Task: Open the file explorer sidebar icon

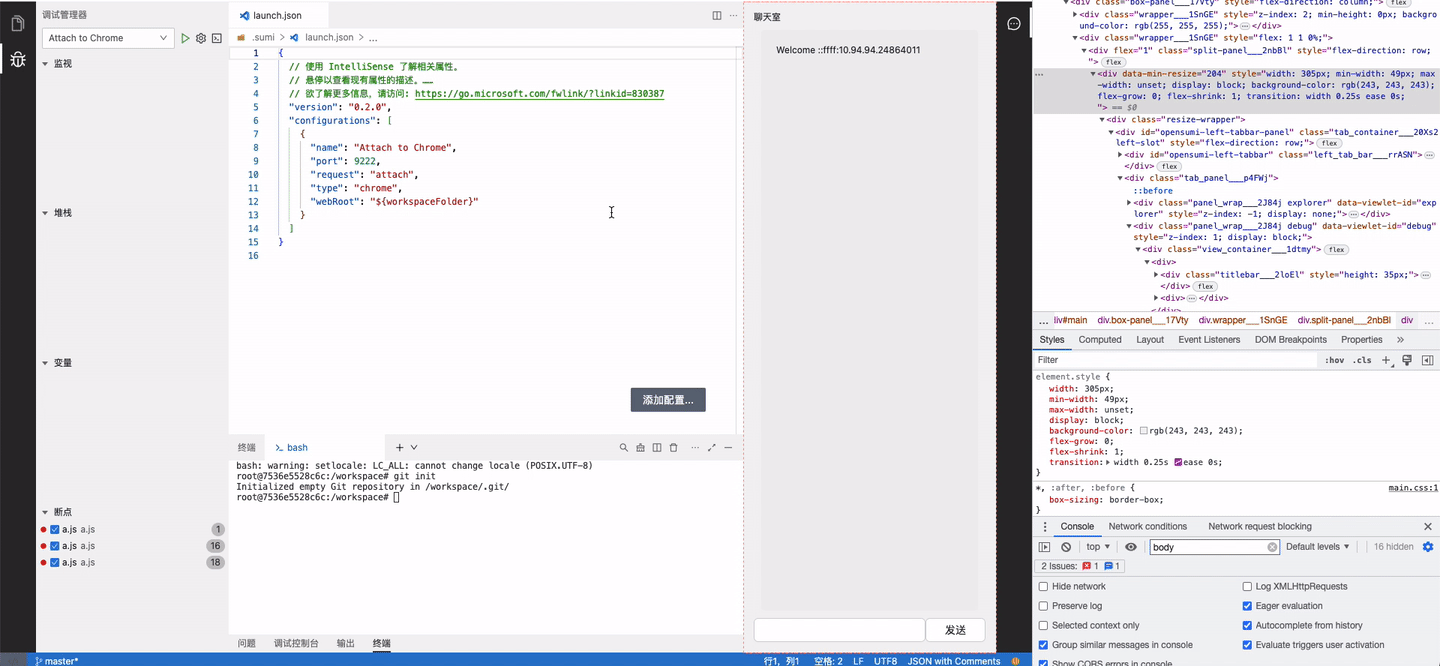Action: tap(17, 22)
